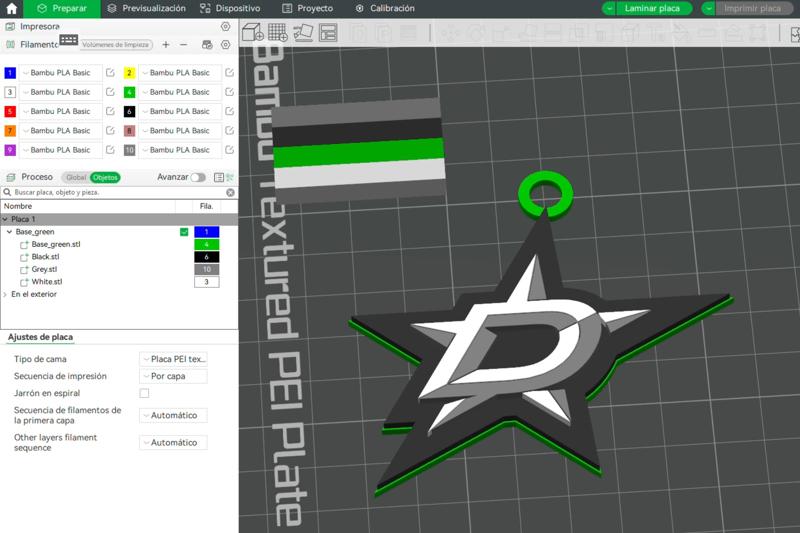Go to the home screen icon

click(11, 9)
